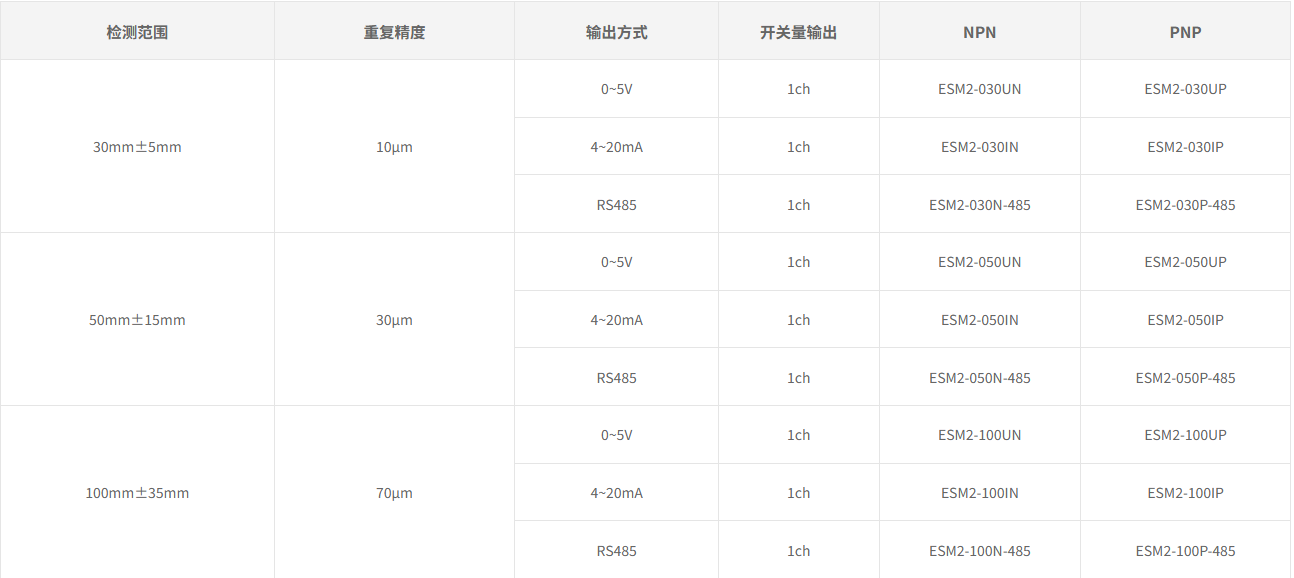1294x578 pixels.
Task: Select the 输出方式 column header
Action: click(x=616, y=32)
